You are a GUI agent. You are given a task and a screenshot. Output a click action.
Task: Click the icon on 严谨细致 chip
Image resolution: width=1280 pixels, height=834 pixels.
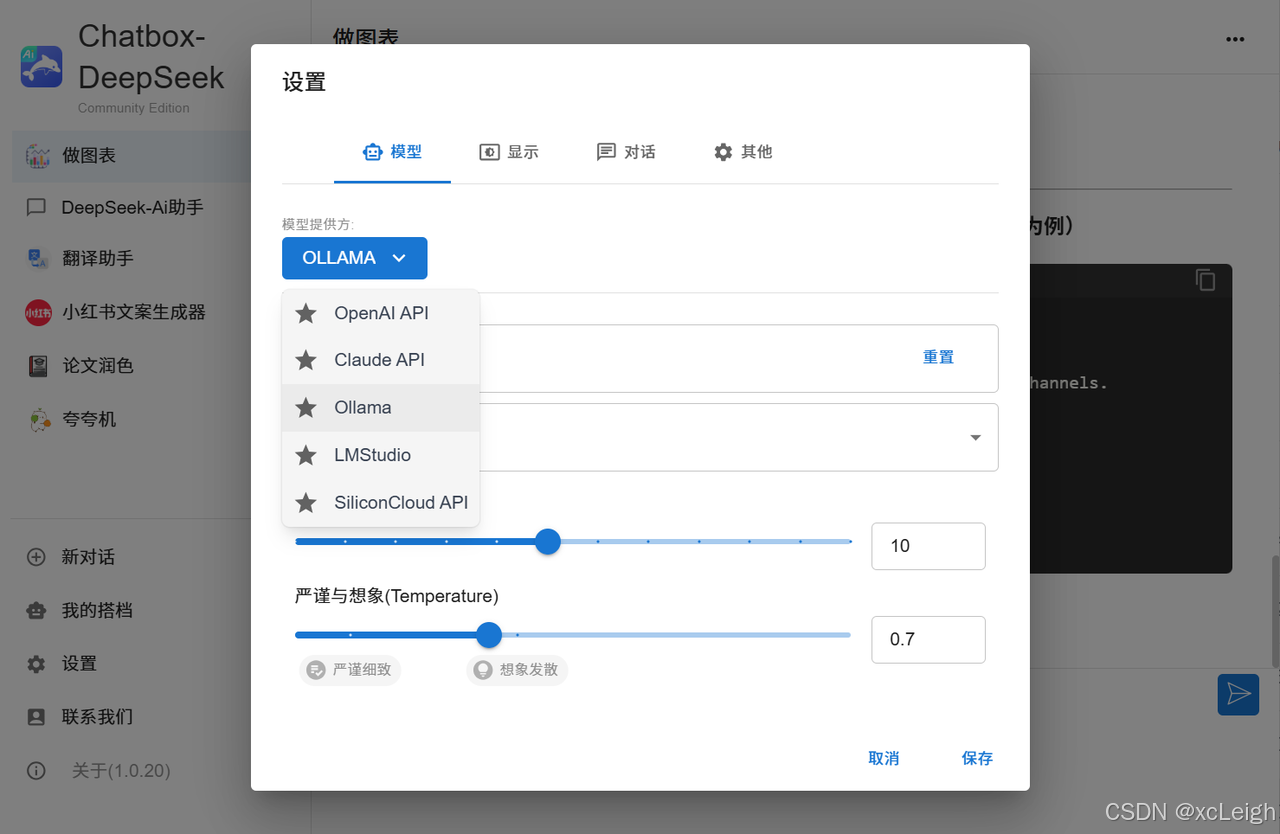click(x=316, y=670)
